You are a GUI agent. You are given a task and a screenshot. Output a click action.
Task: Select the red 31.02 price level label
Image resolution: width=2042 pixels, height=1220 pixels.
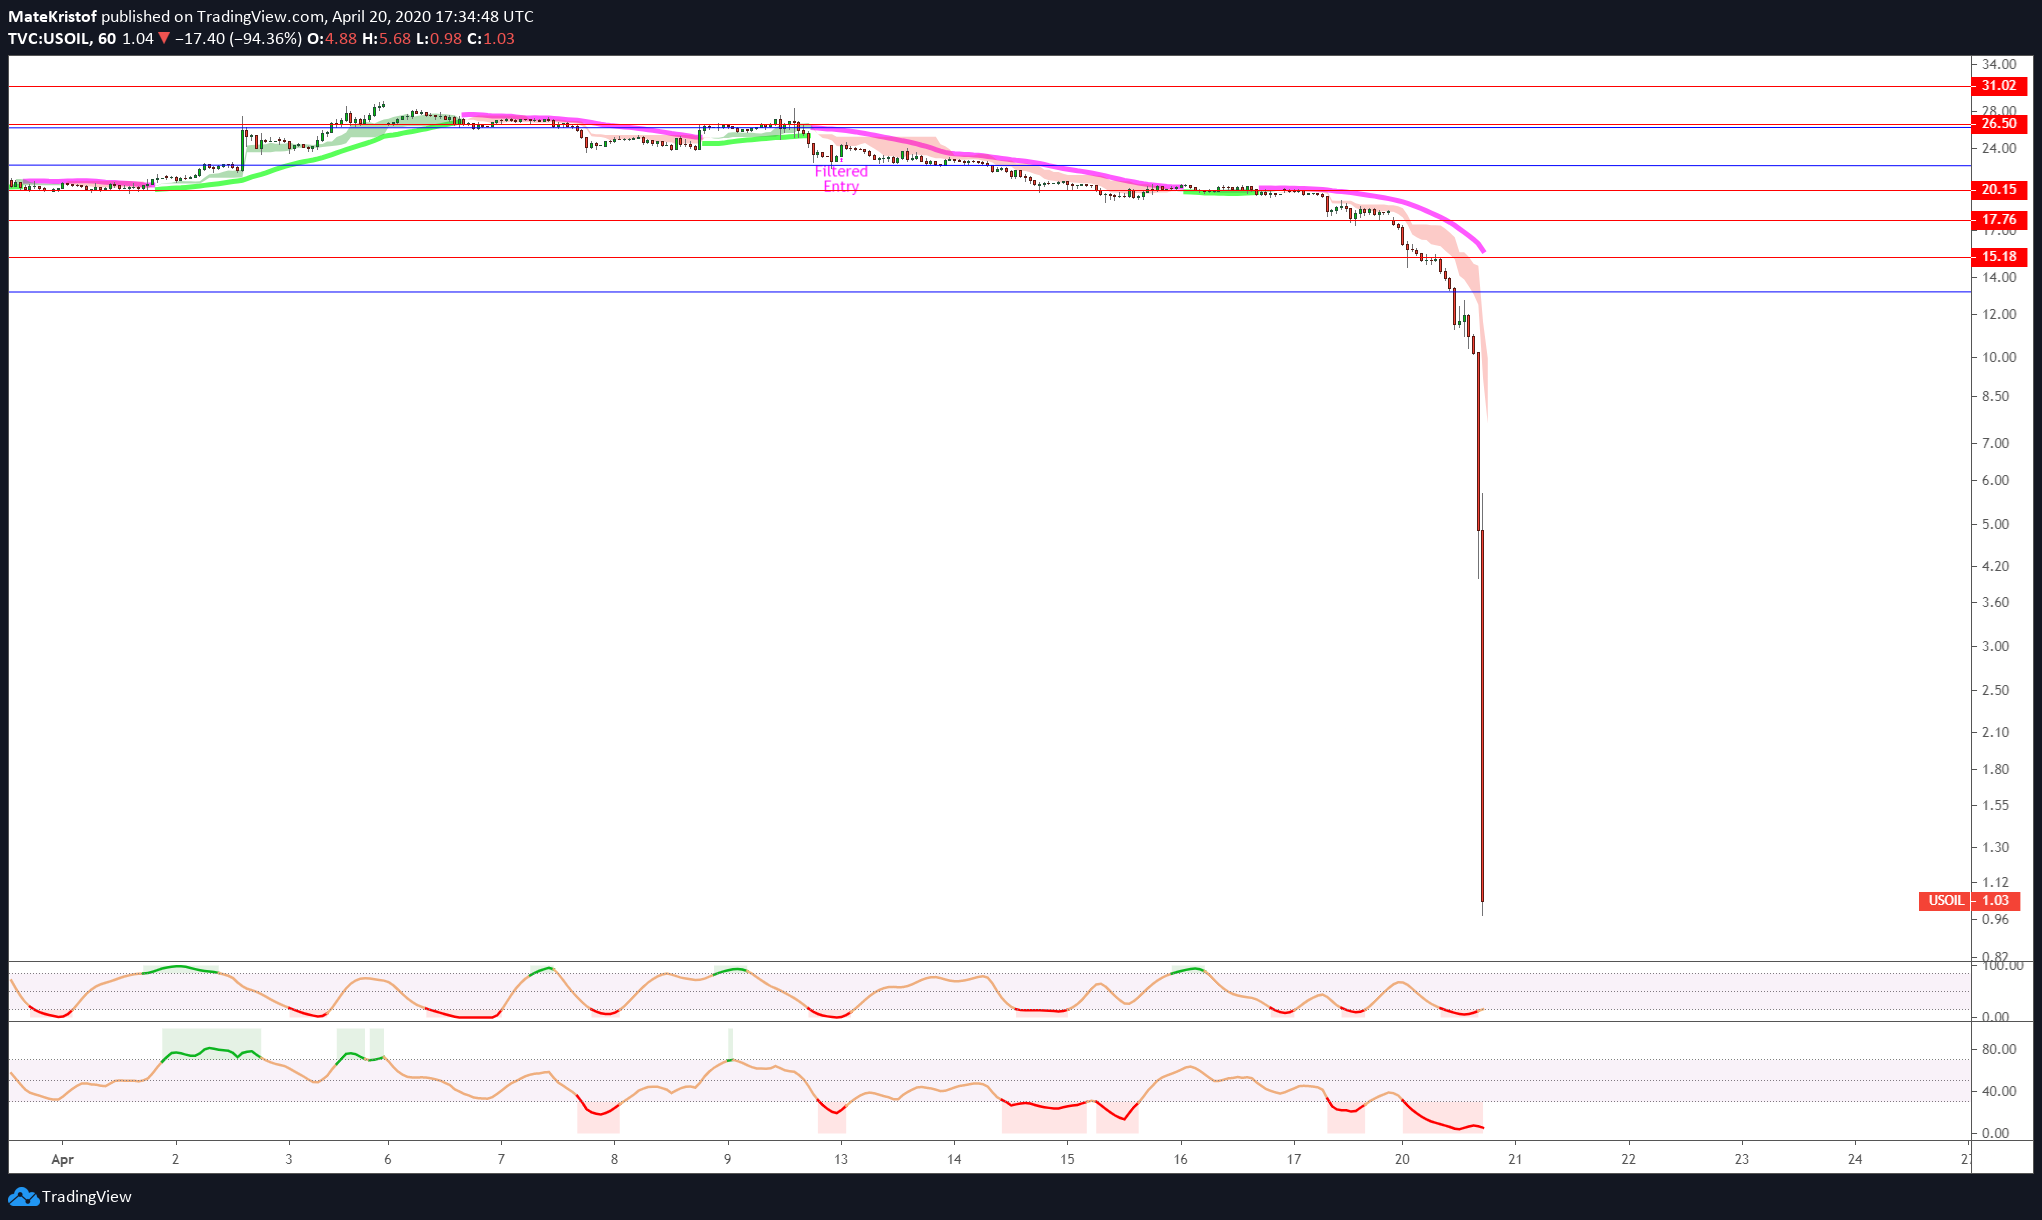[1998, 86]
